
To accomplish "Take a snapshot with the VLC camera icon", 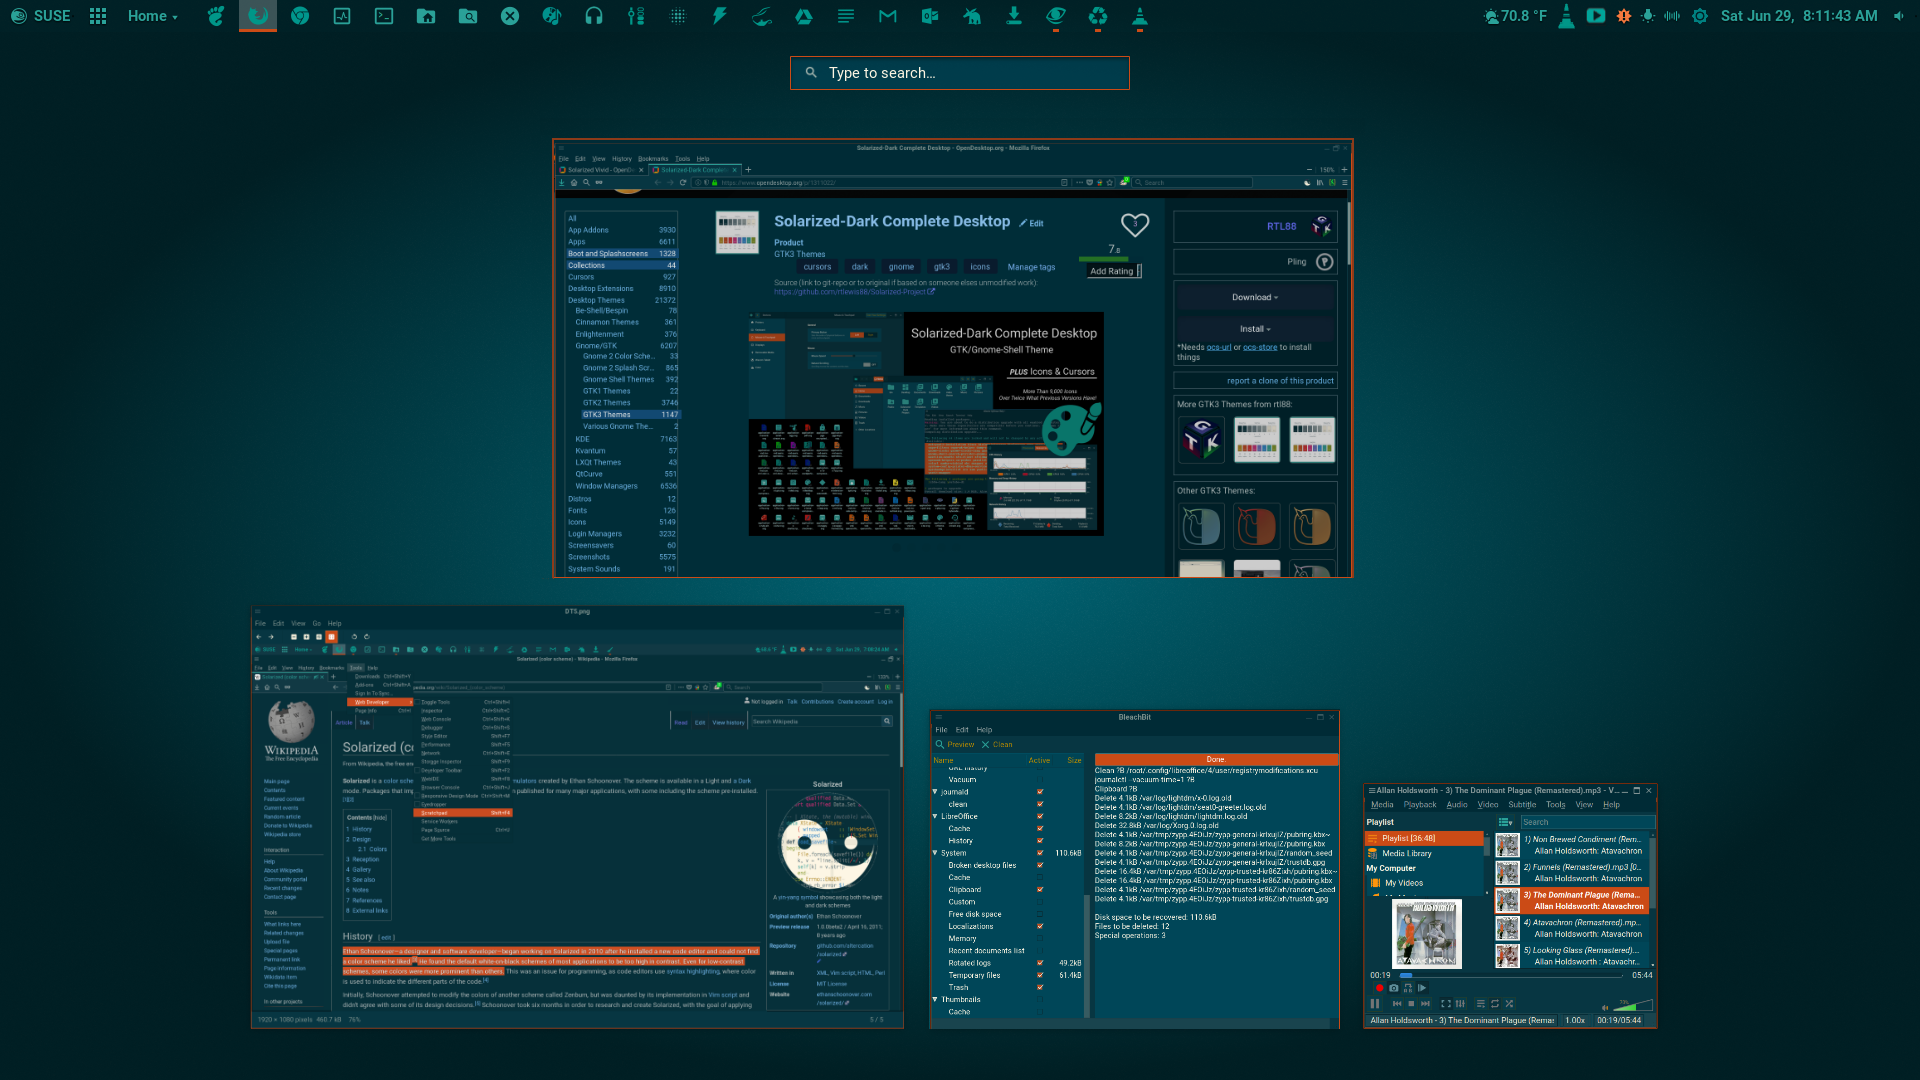I will (1394, 988).
